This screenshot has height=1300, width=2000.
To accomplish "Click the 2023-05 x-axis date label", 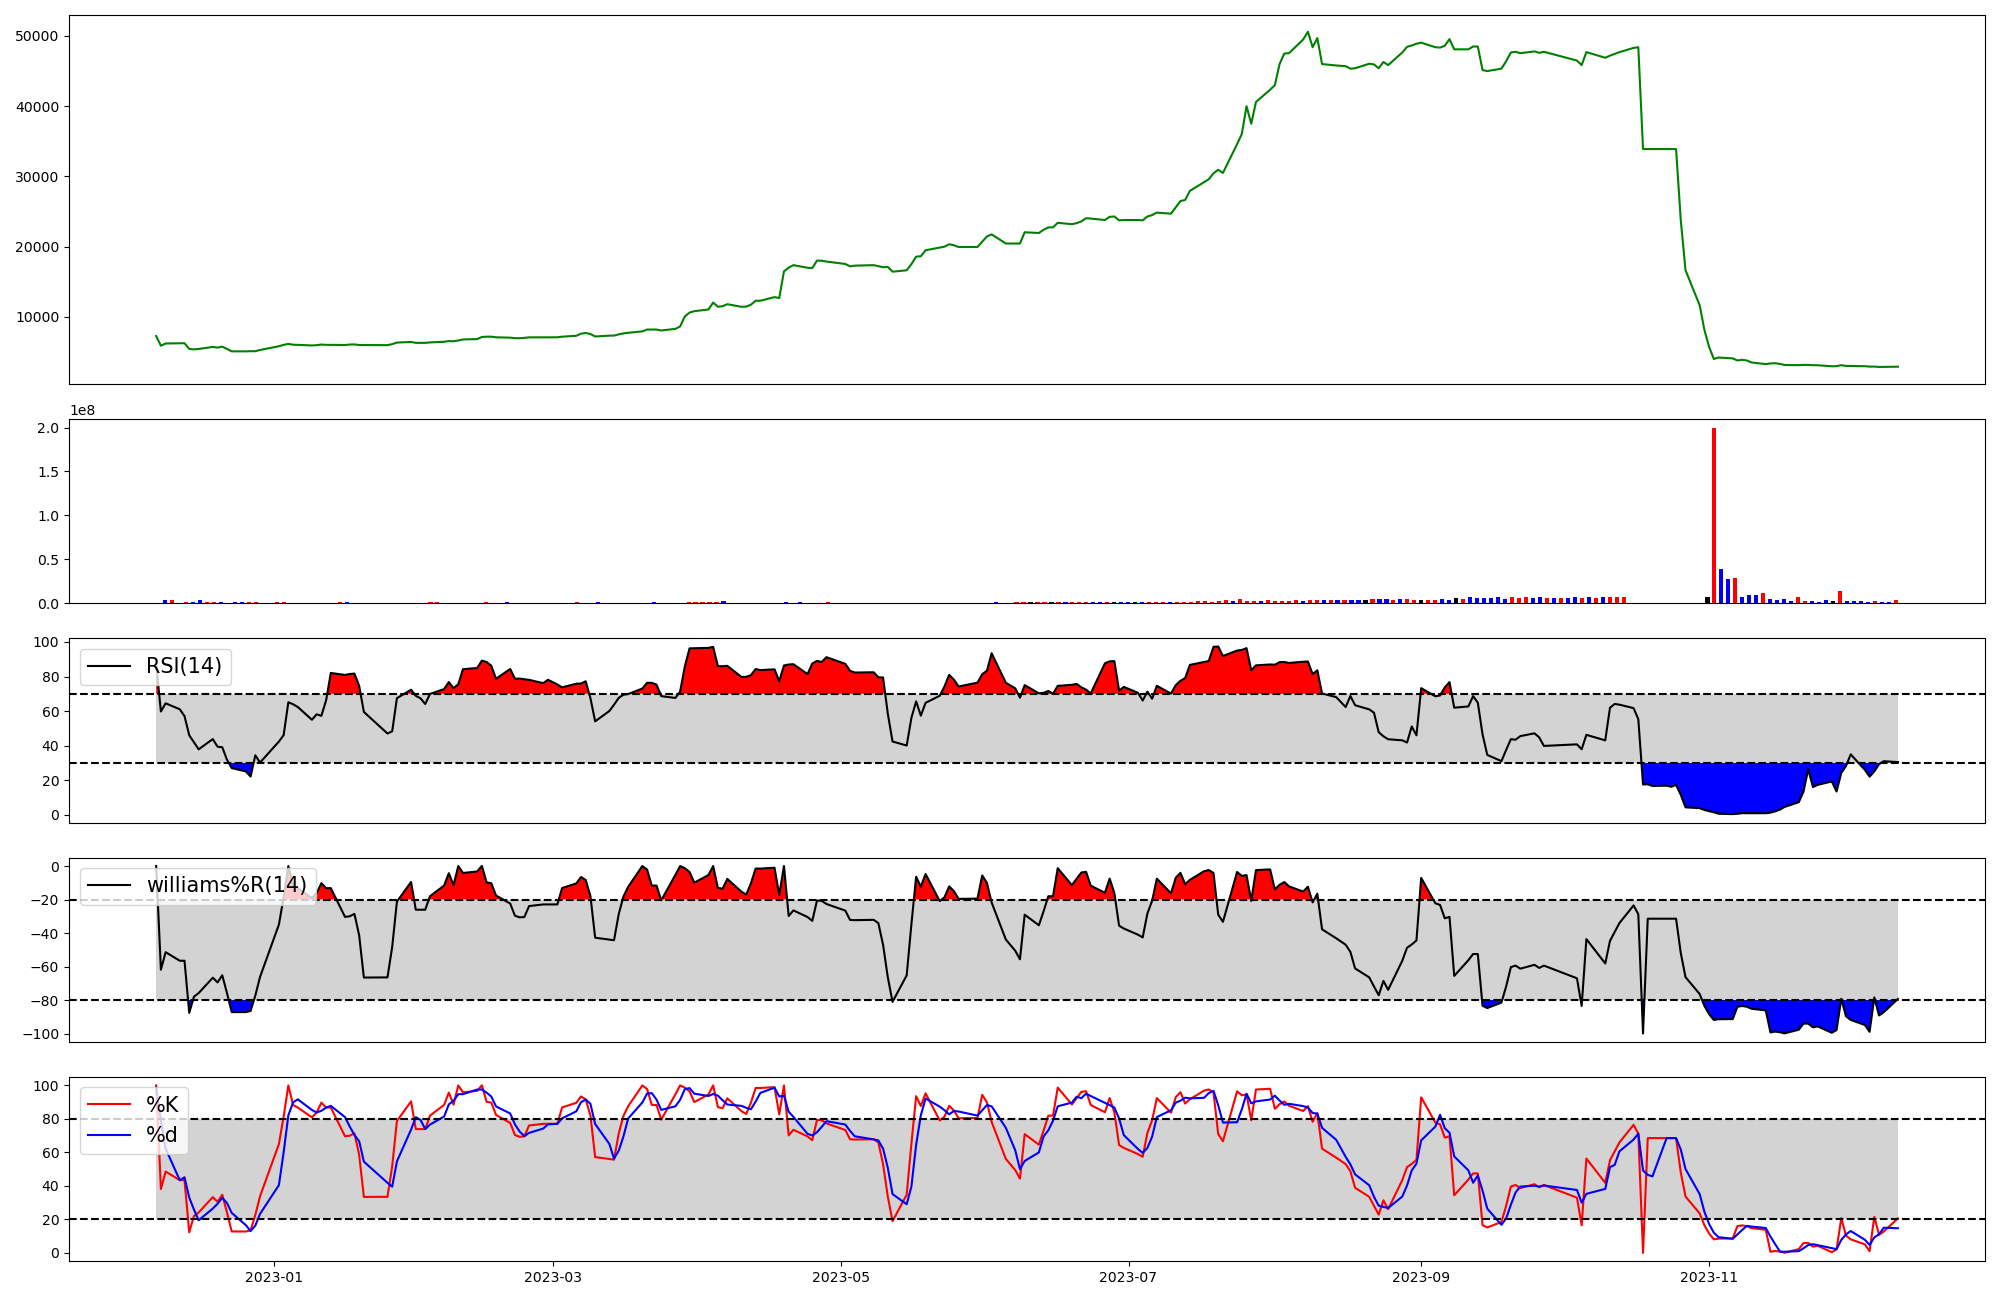I will pos(841,1277).
